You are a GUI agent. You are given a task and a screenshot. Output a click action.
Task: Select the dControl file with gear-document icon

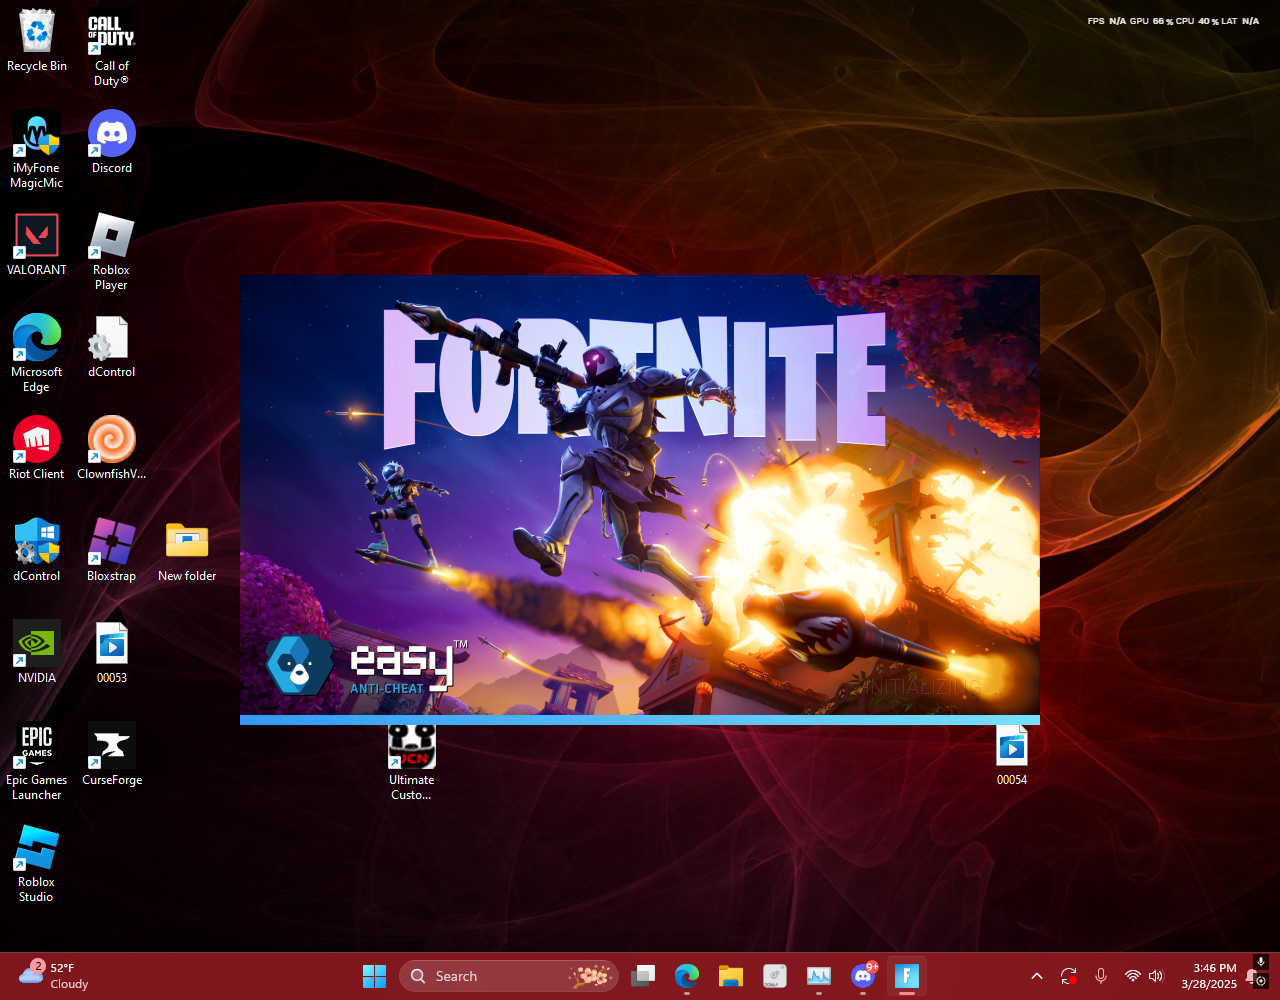tap(111, 347)
